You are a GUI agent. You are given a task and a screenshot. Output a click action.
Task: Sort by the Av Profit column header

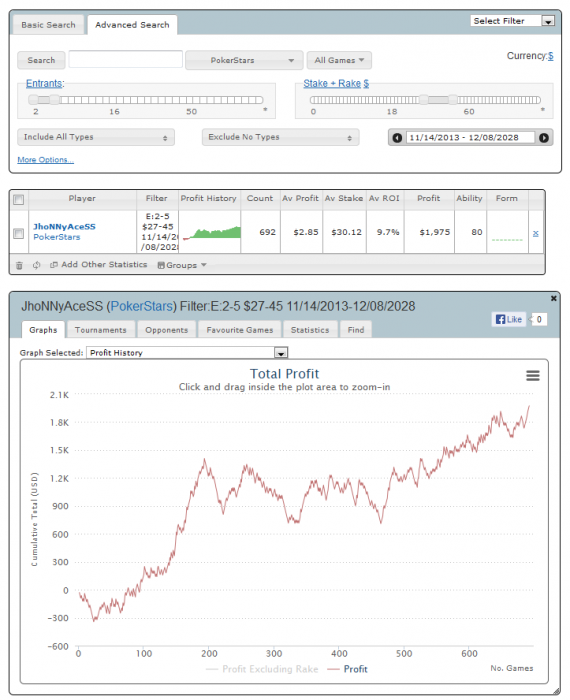pyautogui.click(x=300, y=199)
